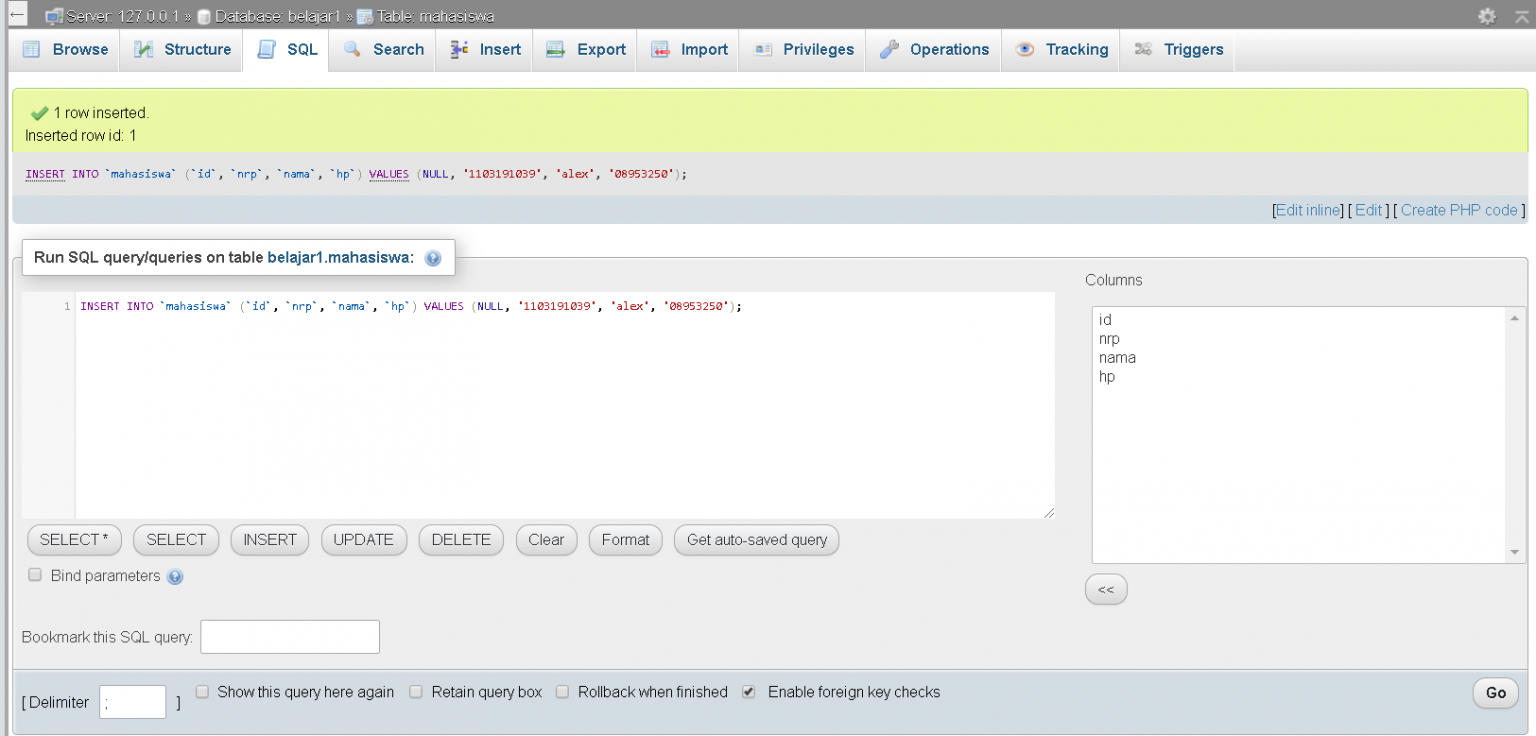
Task: Click the collapse arrow icon beside the gear
Action: click(x=1521, y=16)
